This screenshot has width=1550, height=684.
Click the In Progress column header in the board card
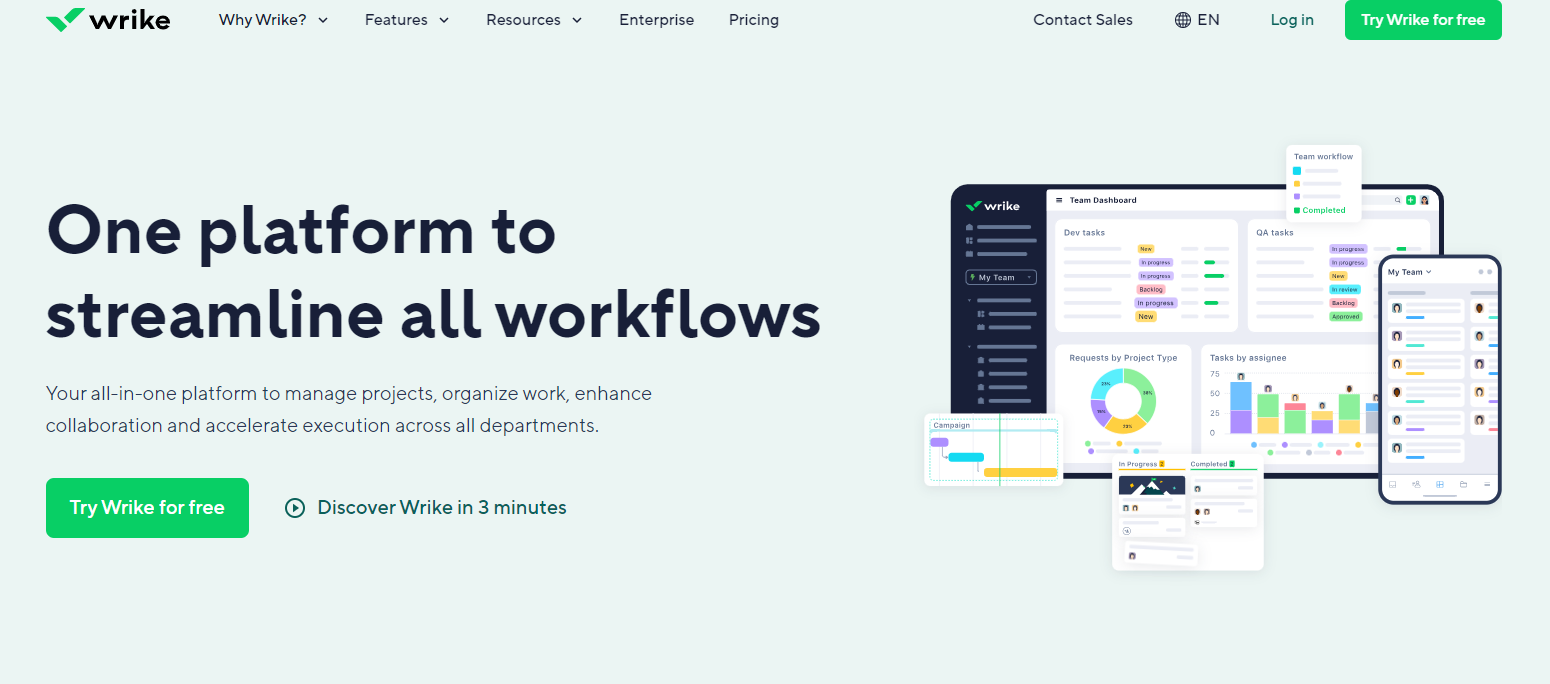(1141, 464)
